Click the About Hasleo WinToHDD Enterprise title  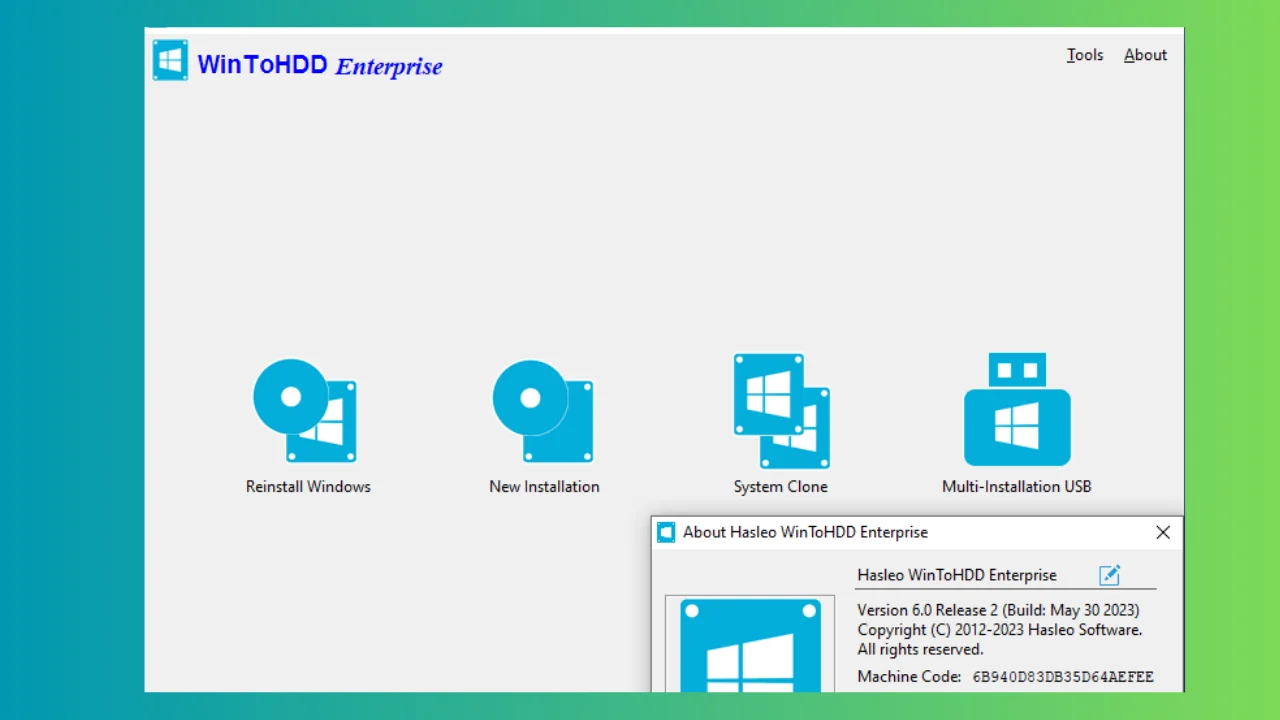coord(805,533)
